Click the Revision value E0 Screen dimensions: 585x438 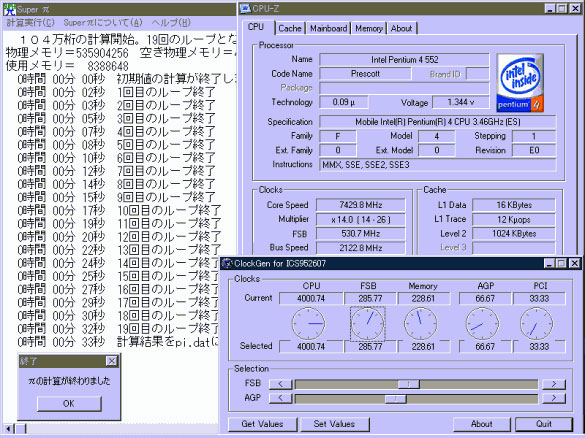[534, 150]
